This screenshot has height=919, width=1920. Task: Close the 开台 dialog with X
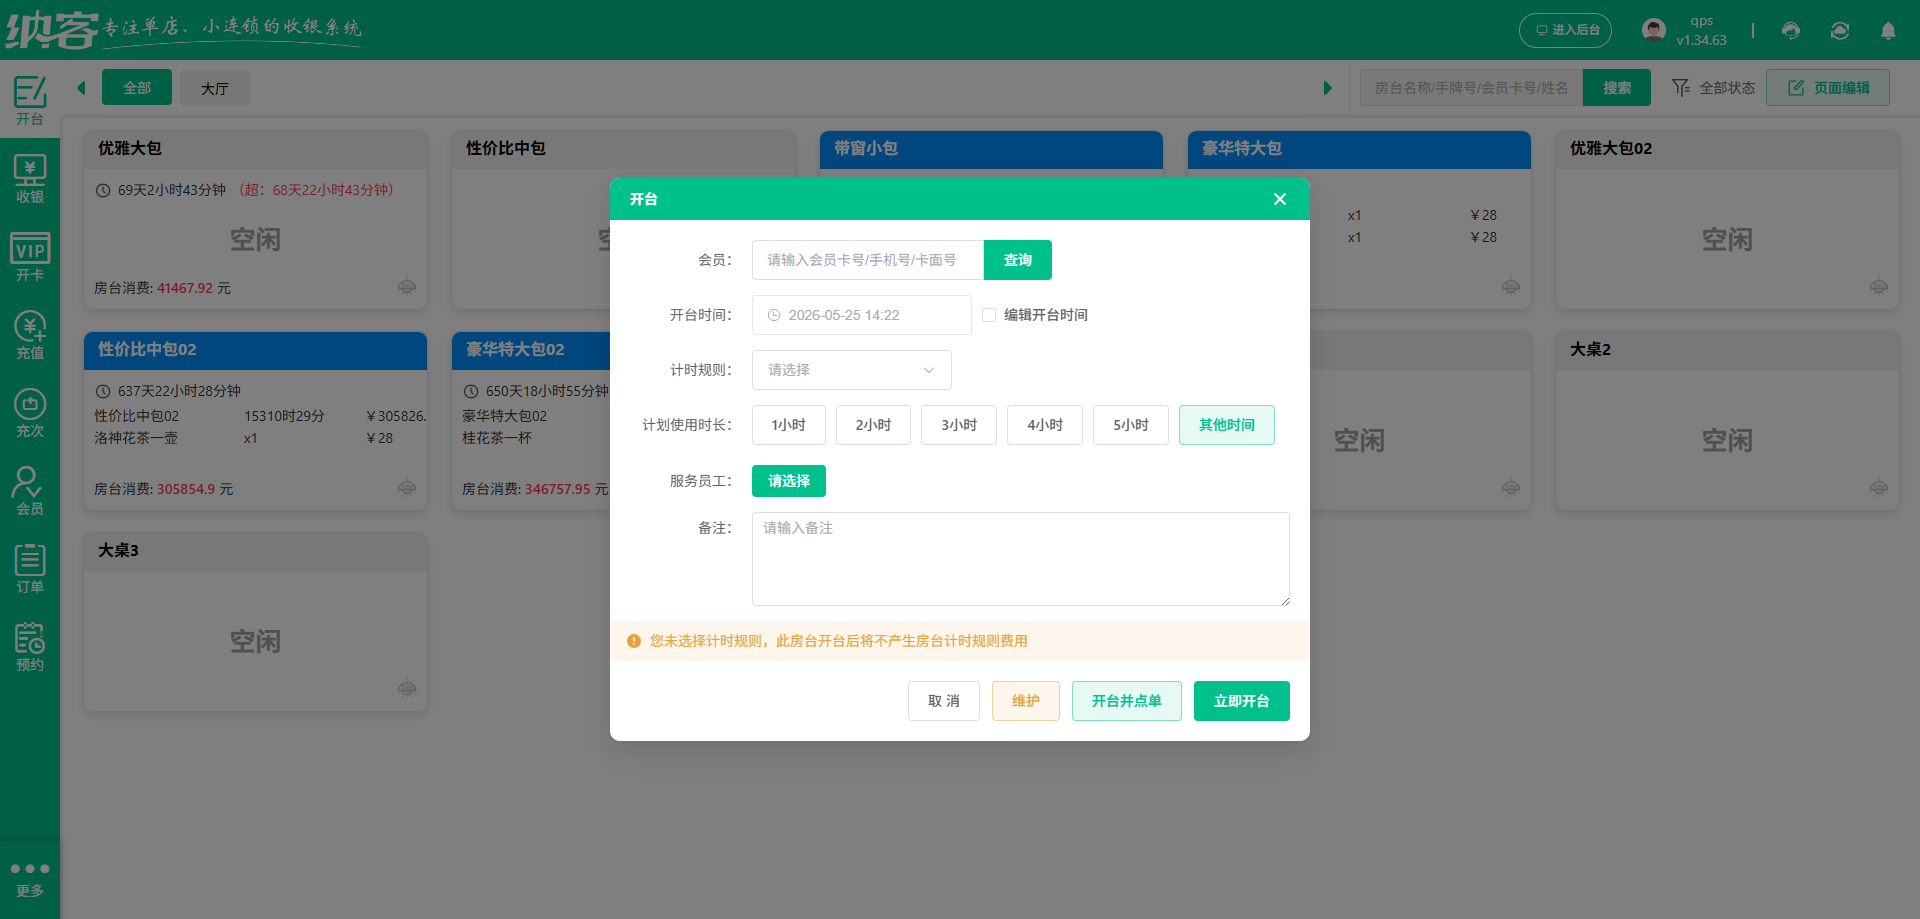pos(1280,199)
